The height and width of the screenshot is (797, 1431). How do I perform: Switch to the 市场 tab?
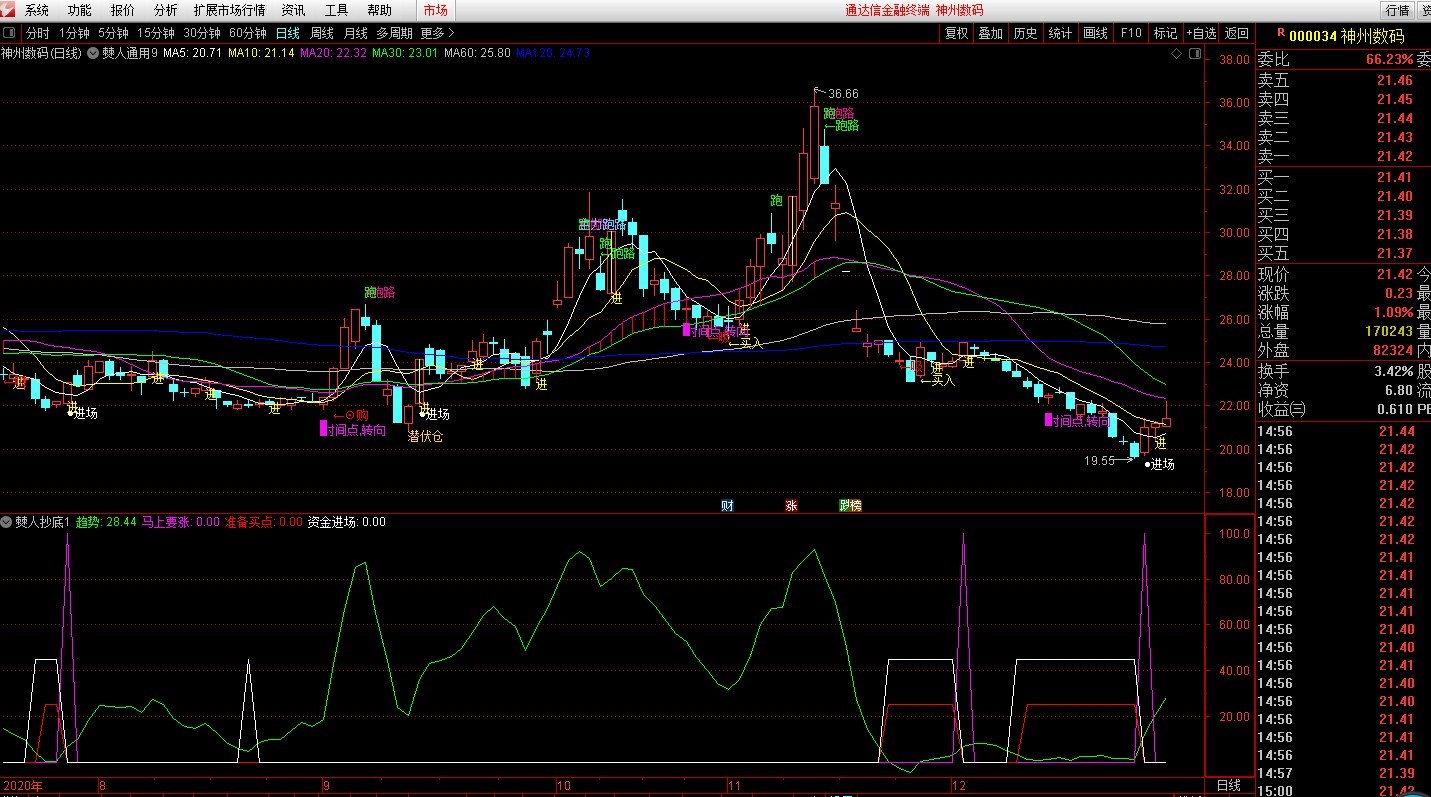click(435, 10)
